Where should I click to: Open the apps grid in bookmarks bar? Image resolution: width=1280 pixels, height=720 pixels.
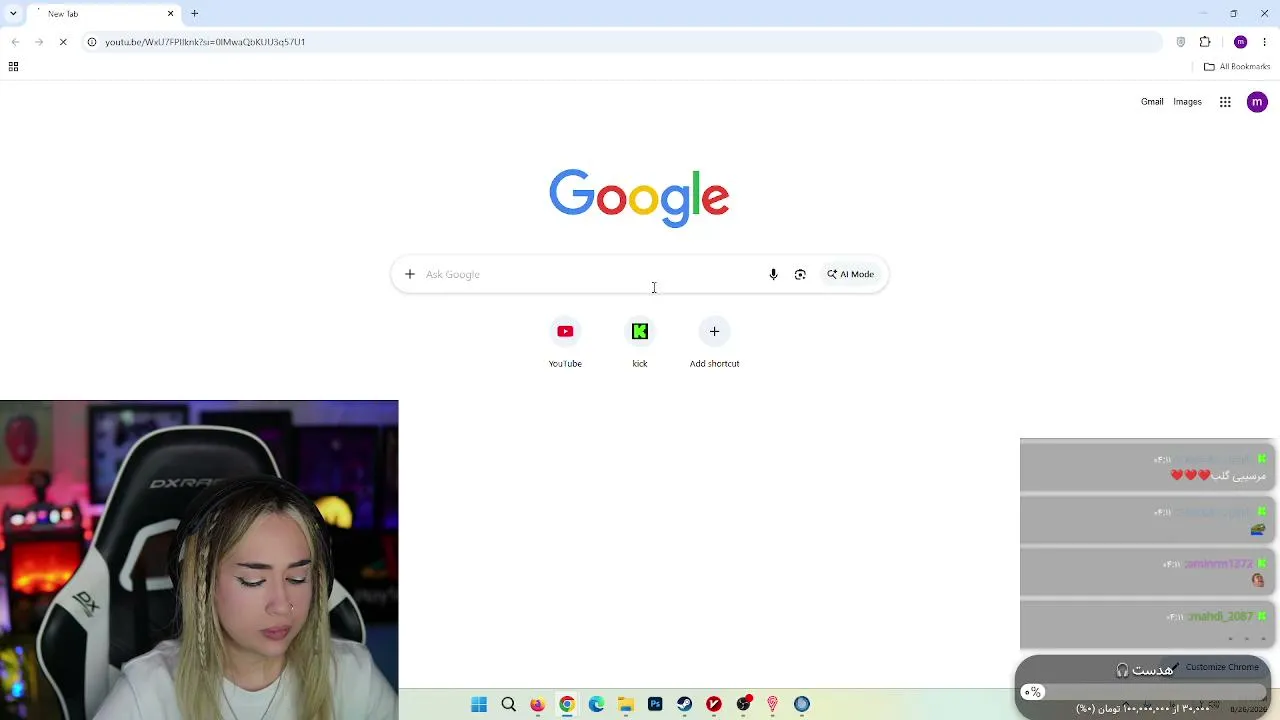click(x=13, y=67)
